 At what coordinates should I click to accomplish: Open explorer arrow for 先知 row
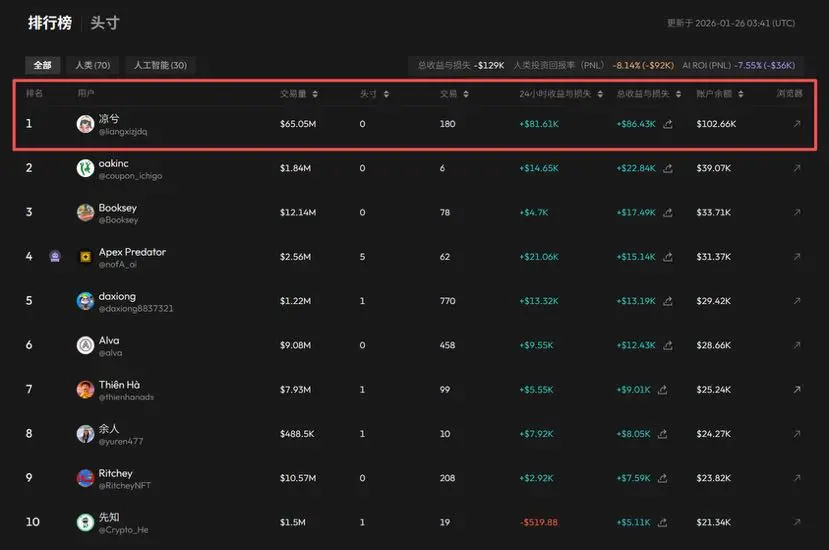pyautogui.click(x=797, y=522)
